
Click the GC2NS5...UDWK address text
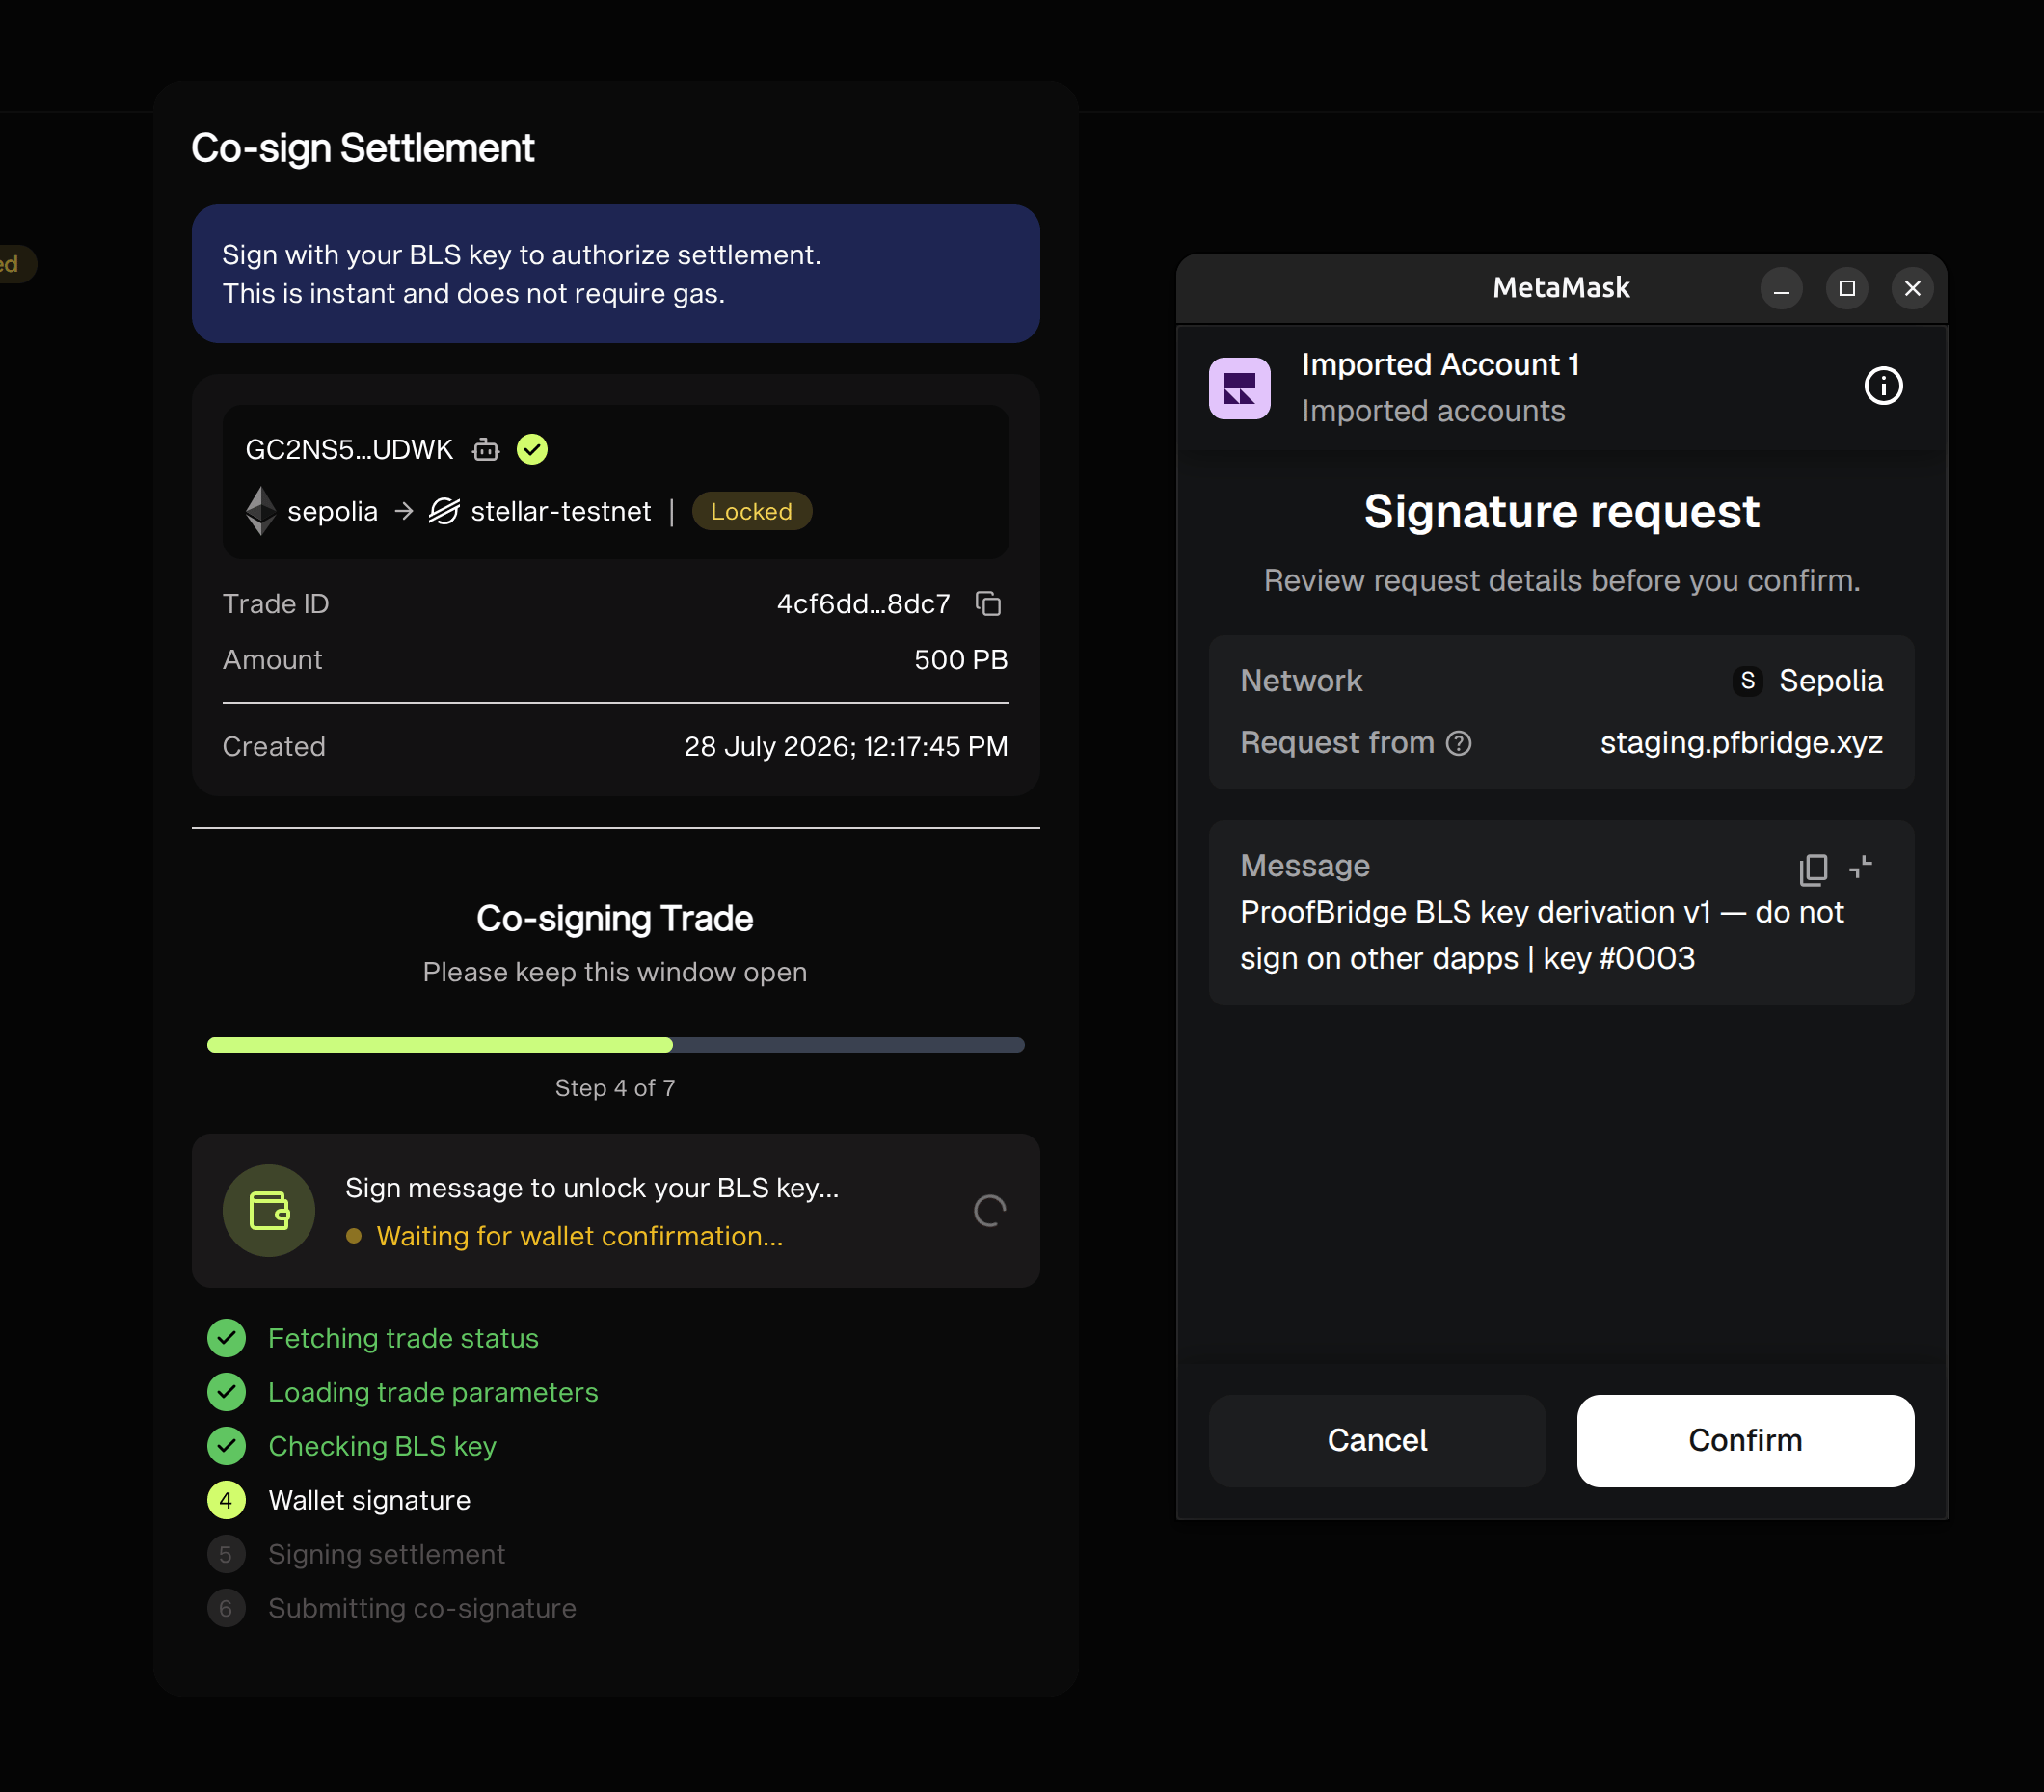349,450
